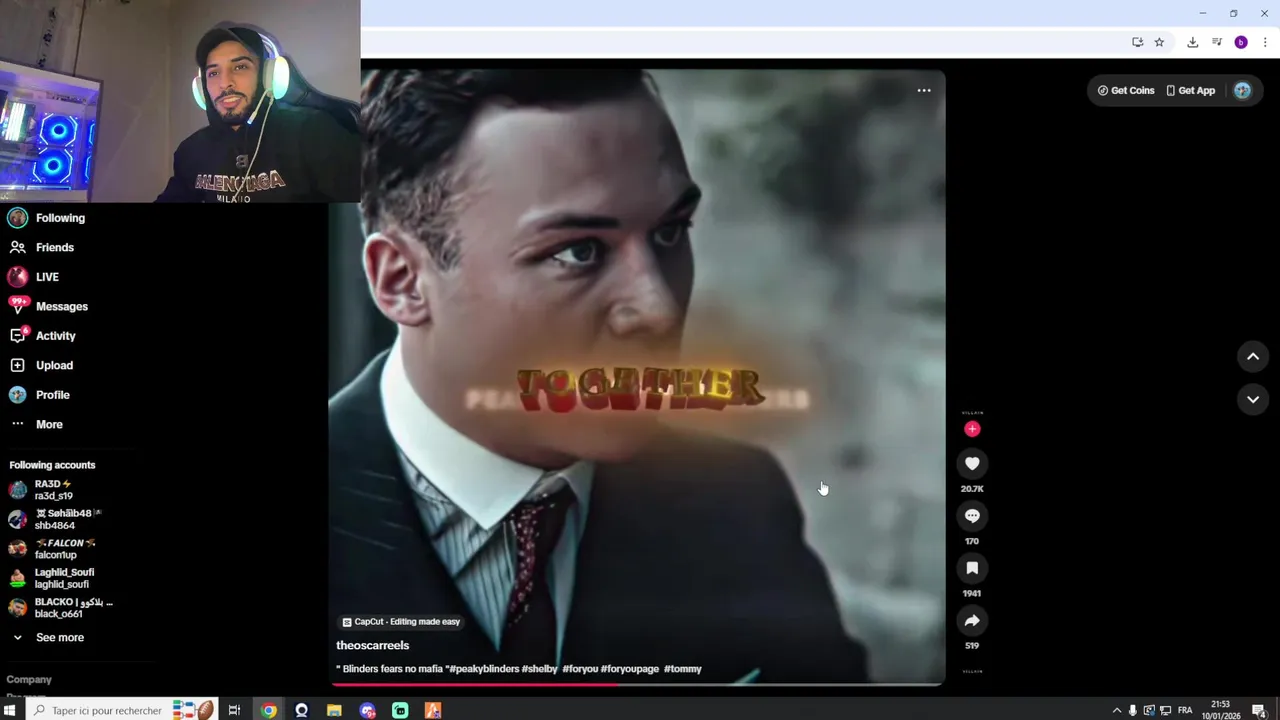
Task: Click the FRA language indicator
Action: tap(1185, 711)
